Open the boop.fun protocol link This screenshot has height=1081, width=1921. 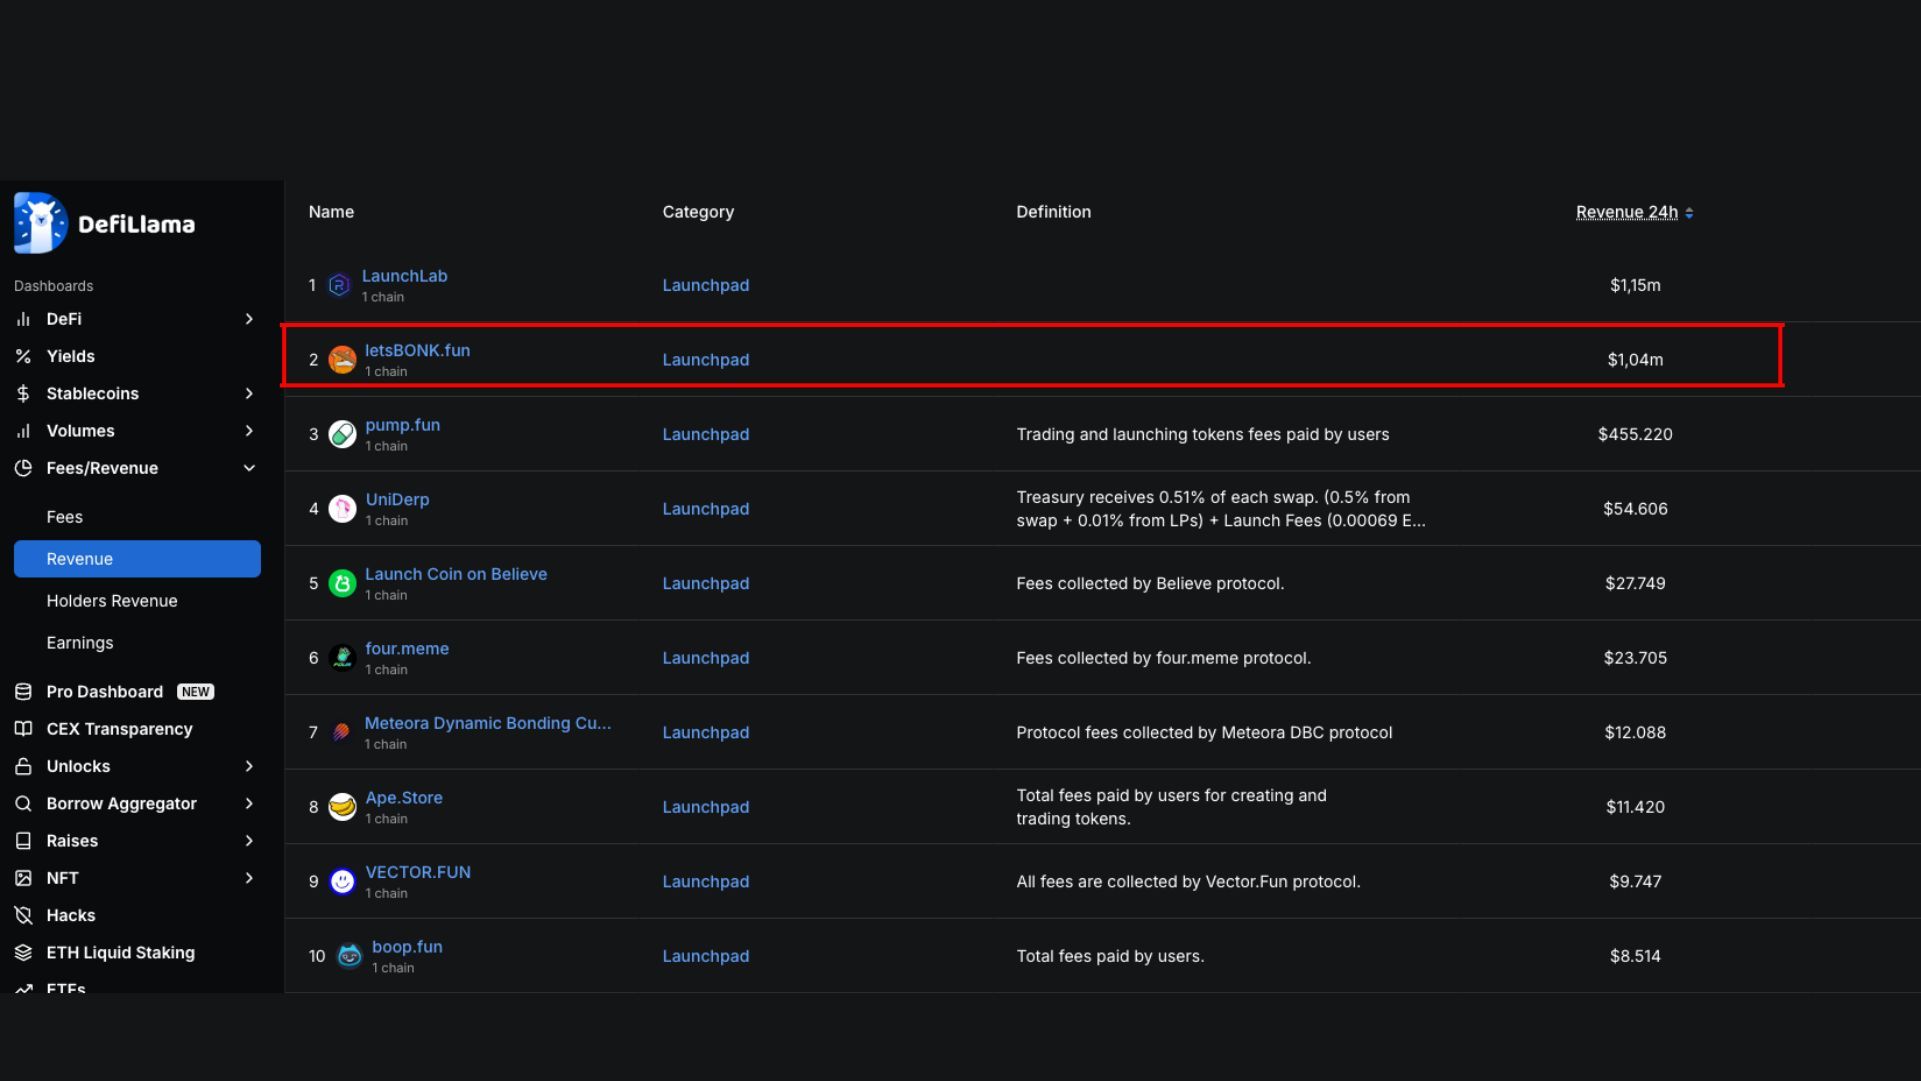407,947
